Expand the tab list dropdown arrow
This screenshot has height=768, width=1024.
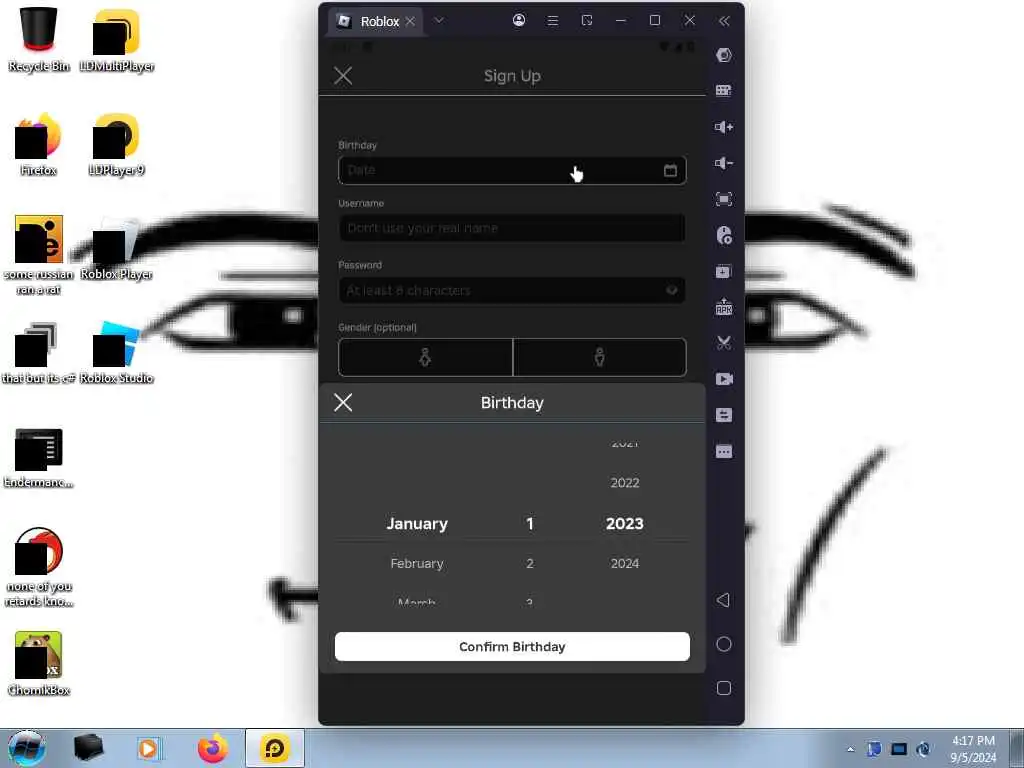439,20
